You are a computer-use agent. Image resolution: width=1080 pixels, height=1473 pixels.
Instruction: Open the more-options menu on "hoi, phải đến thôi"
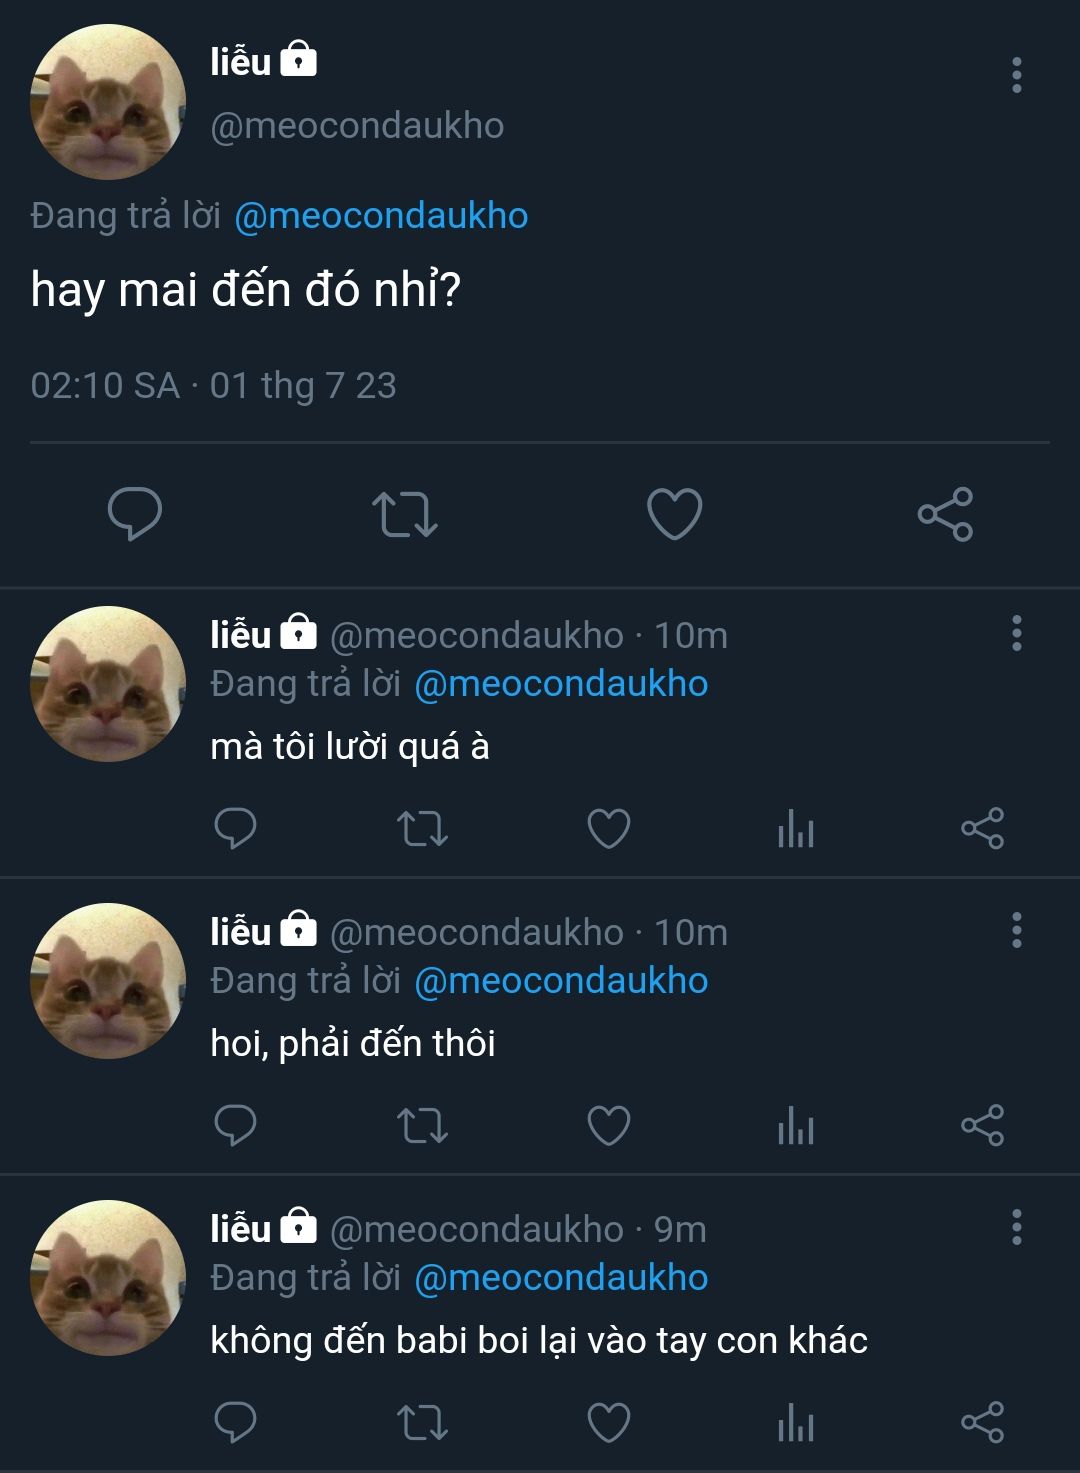tap(1017, 930)
